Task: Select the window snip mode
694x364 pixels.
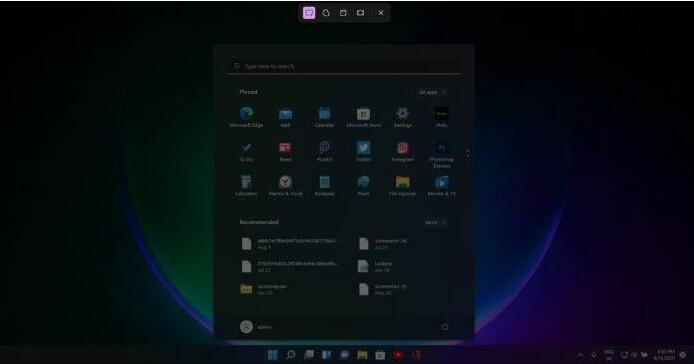Action: coord(343,13)
